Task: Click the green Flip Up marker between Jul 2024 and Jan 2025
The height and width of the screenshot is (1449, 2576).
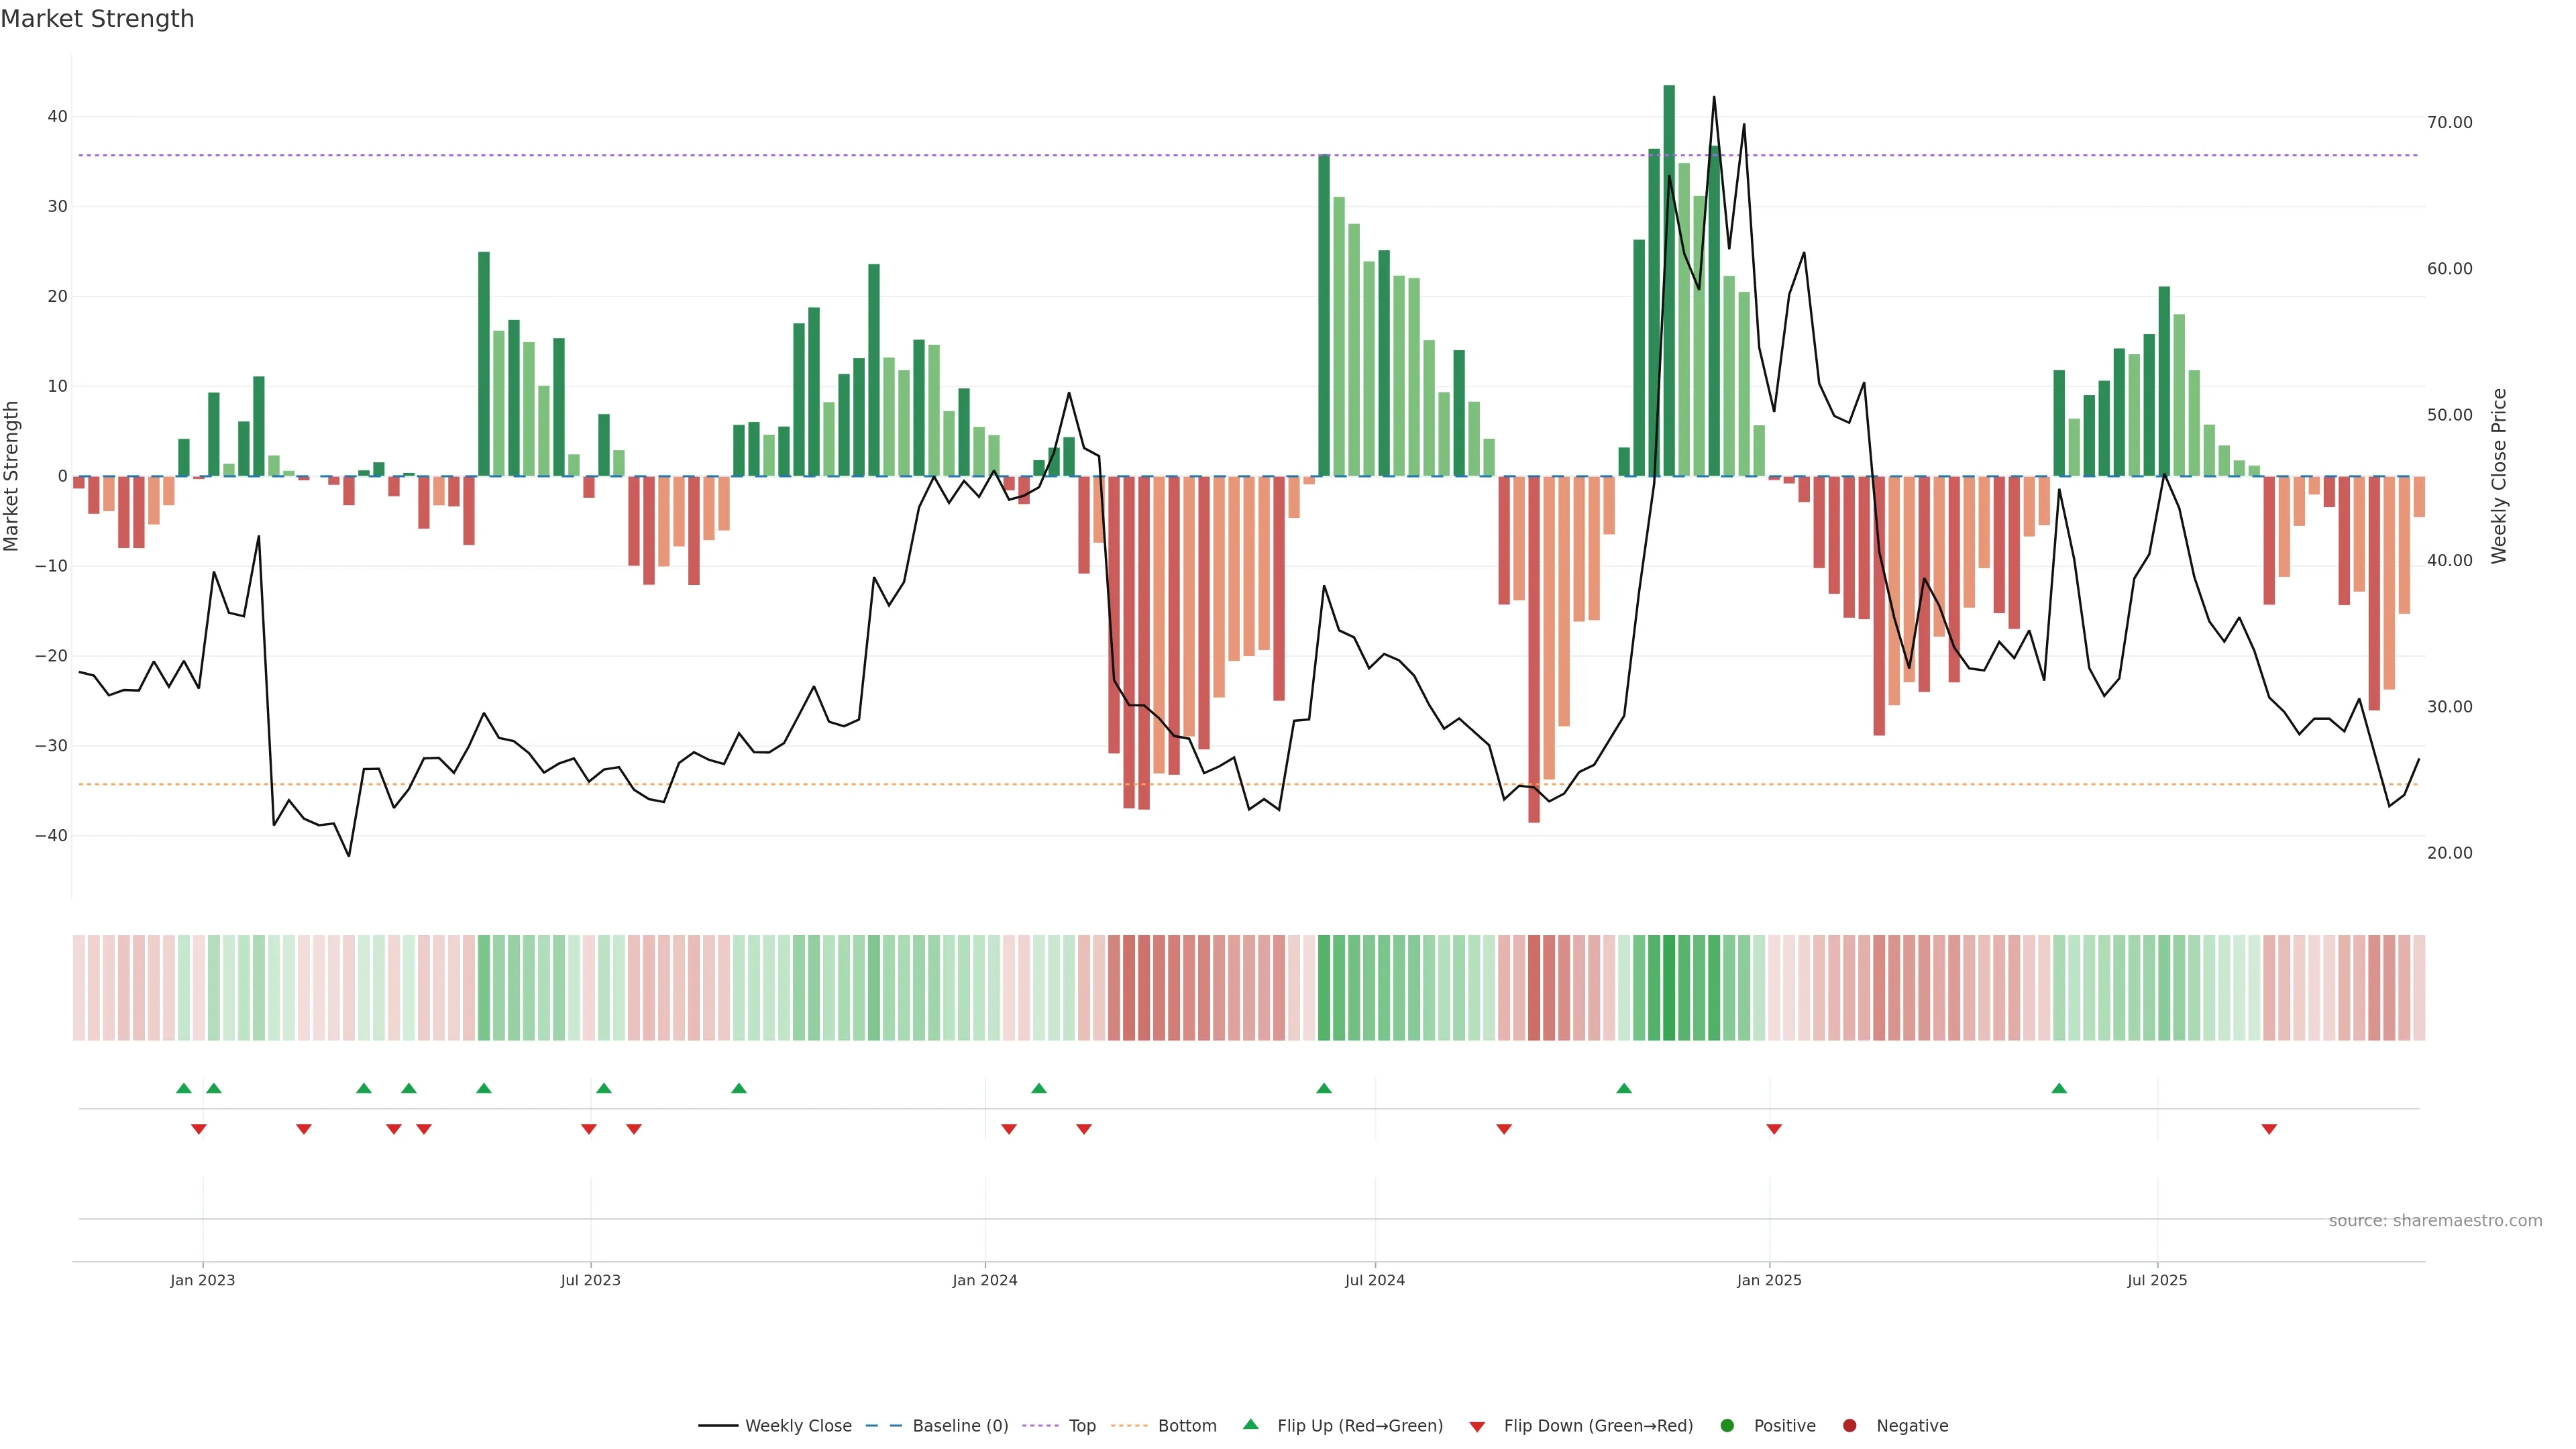Action: click(1624, 1088)
